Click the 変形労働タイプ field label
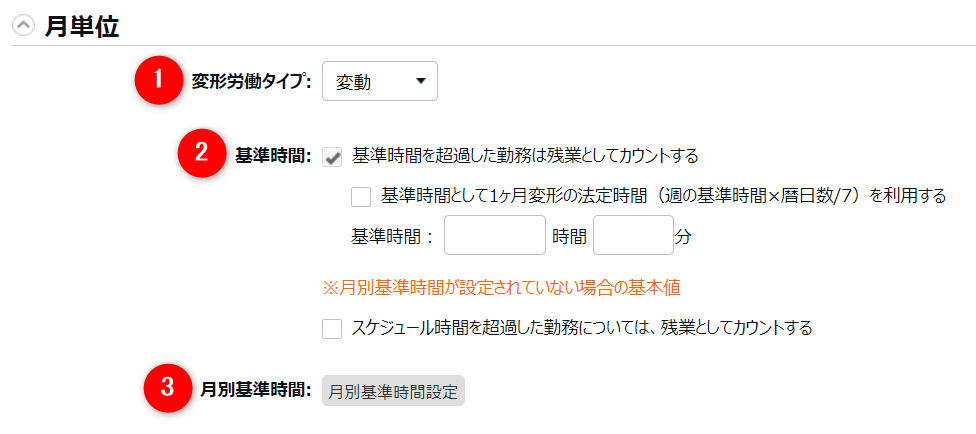976x434 pixels. [252, 82]
